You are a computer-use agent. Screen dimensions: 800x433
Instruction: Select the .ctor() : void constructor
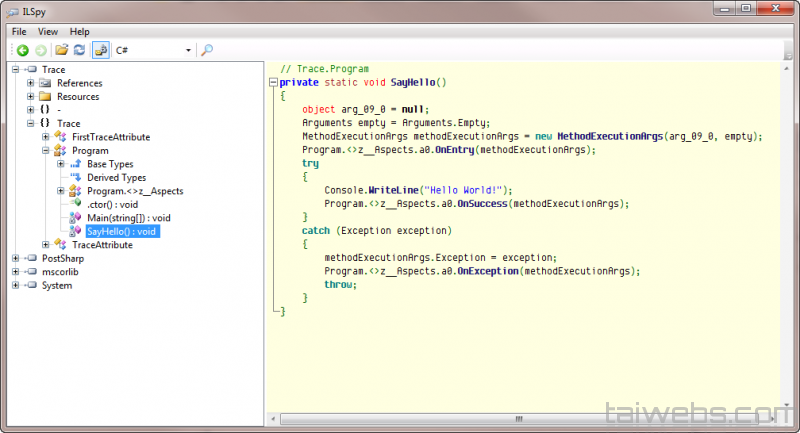click(112, 204)
